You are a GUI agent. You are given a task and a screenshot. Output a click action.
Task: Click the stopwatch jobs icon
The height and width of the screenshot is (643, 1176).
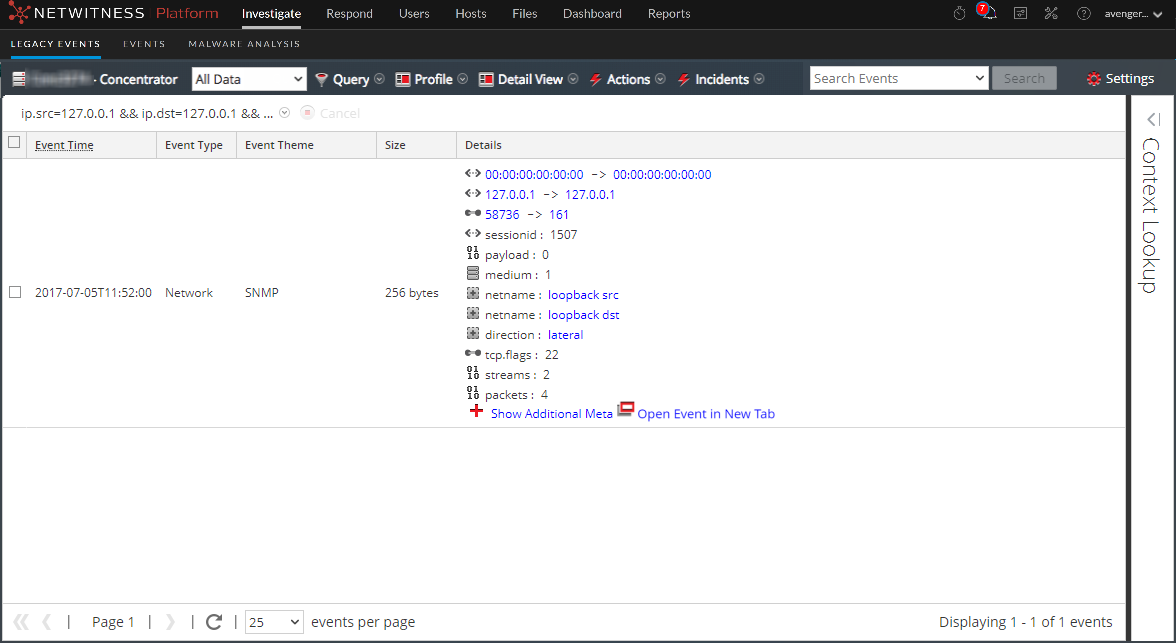(x=959, y=14)
